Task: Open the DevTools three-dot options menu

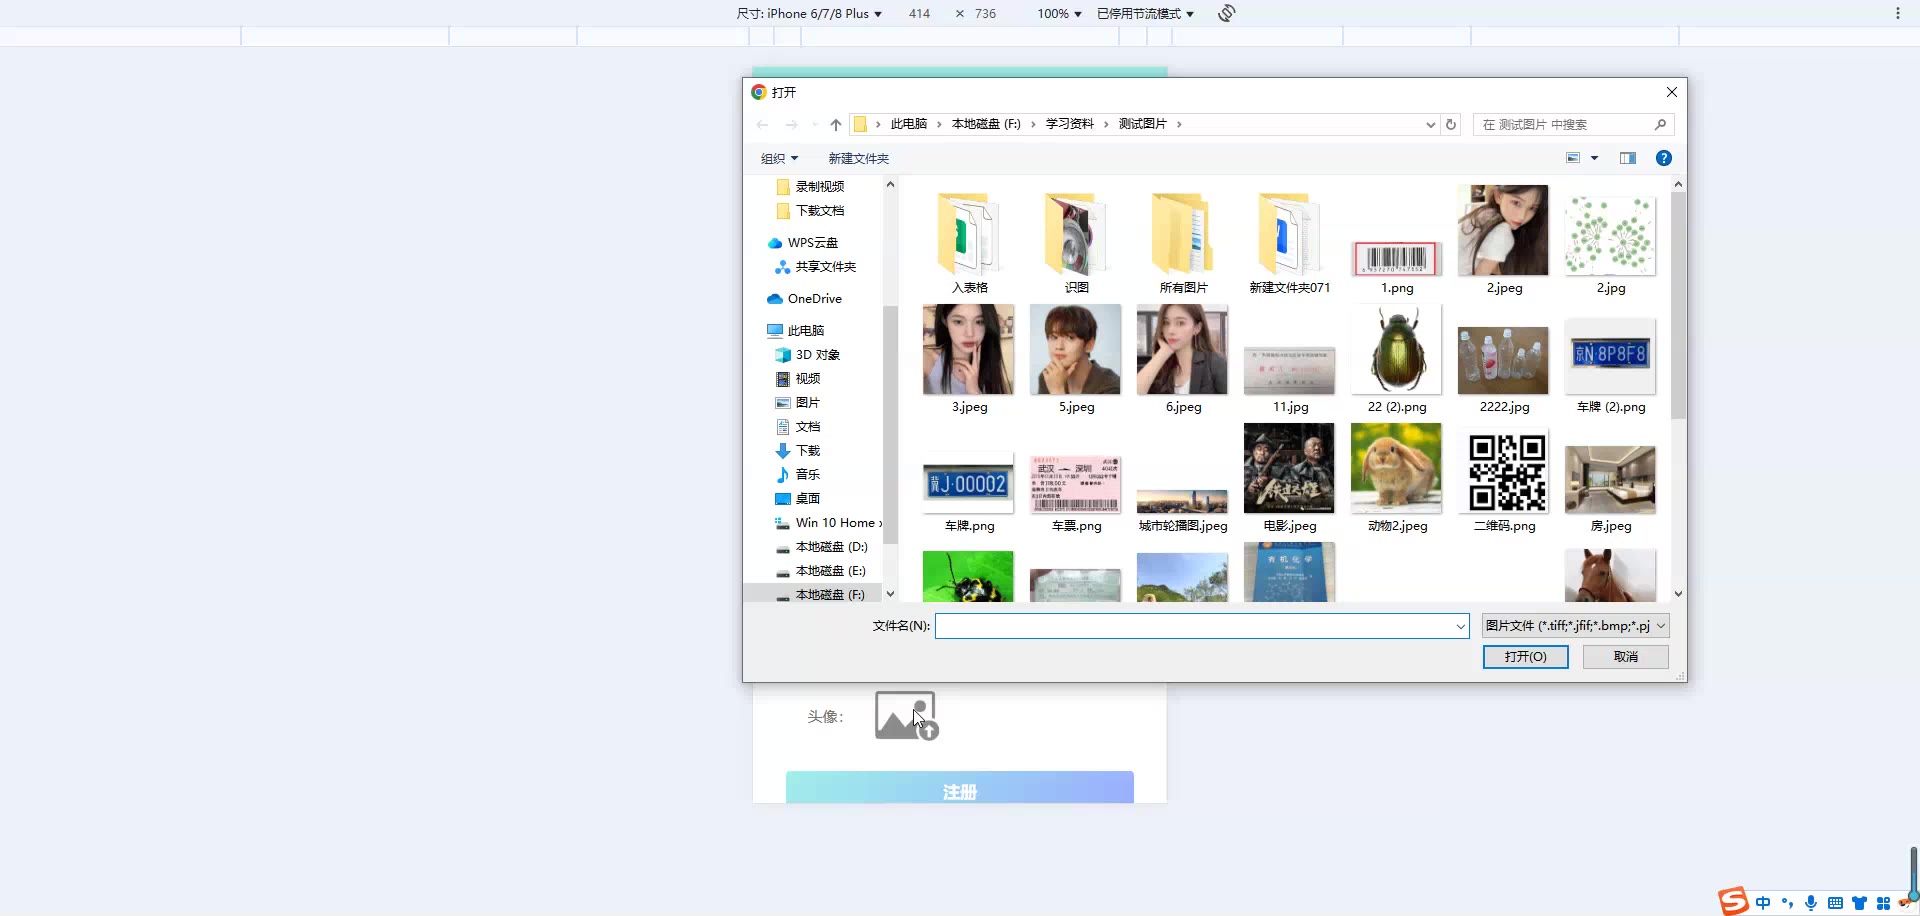Action: click(x=1898, y=13)
